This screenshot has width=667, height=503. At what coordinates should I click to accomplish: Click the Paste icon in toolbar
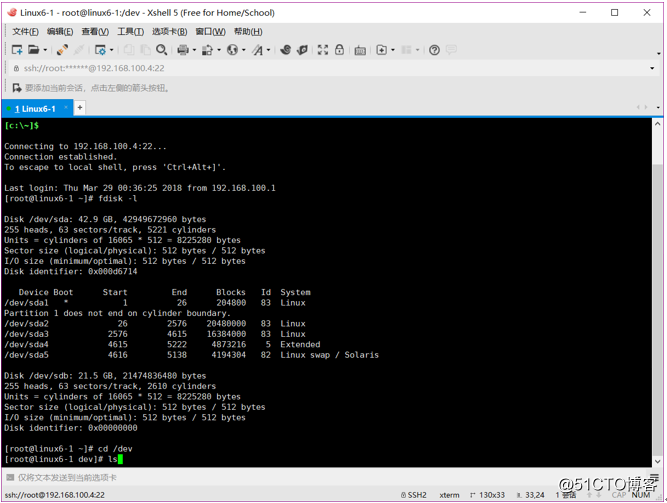click(145, 50)
